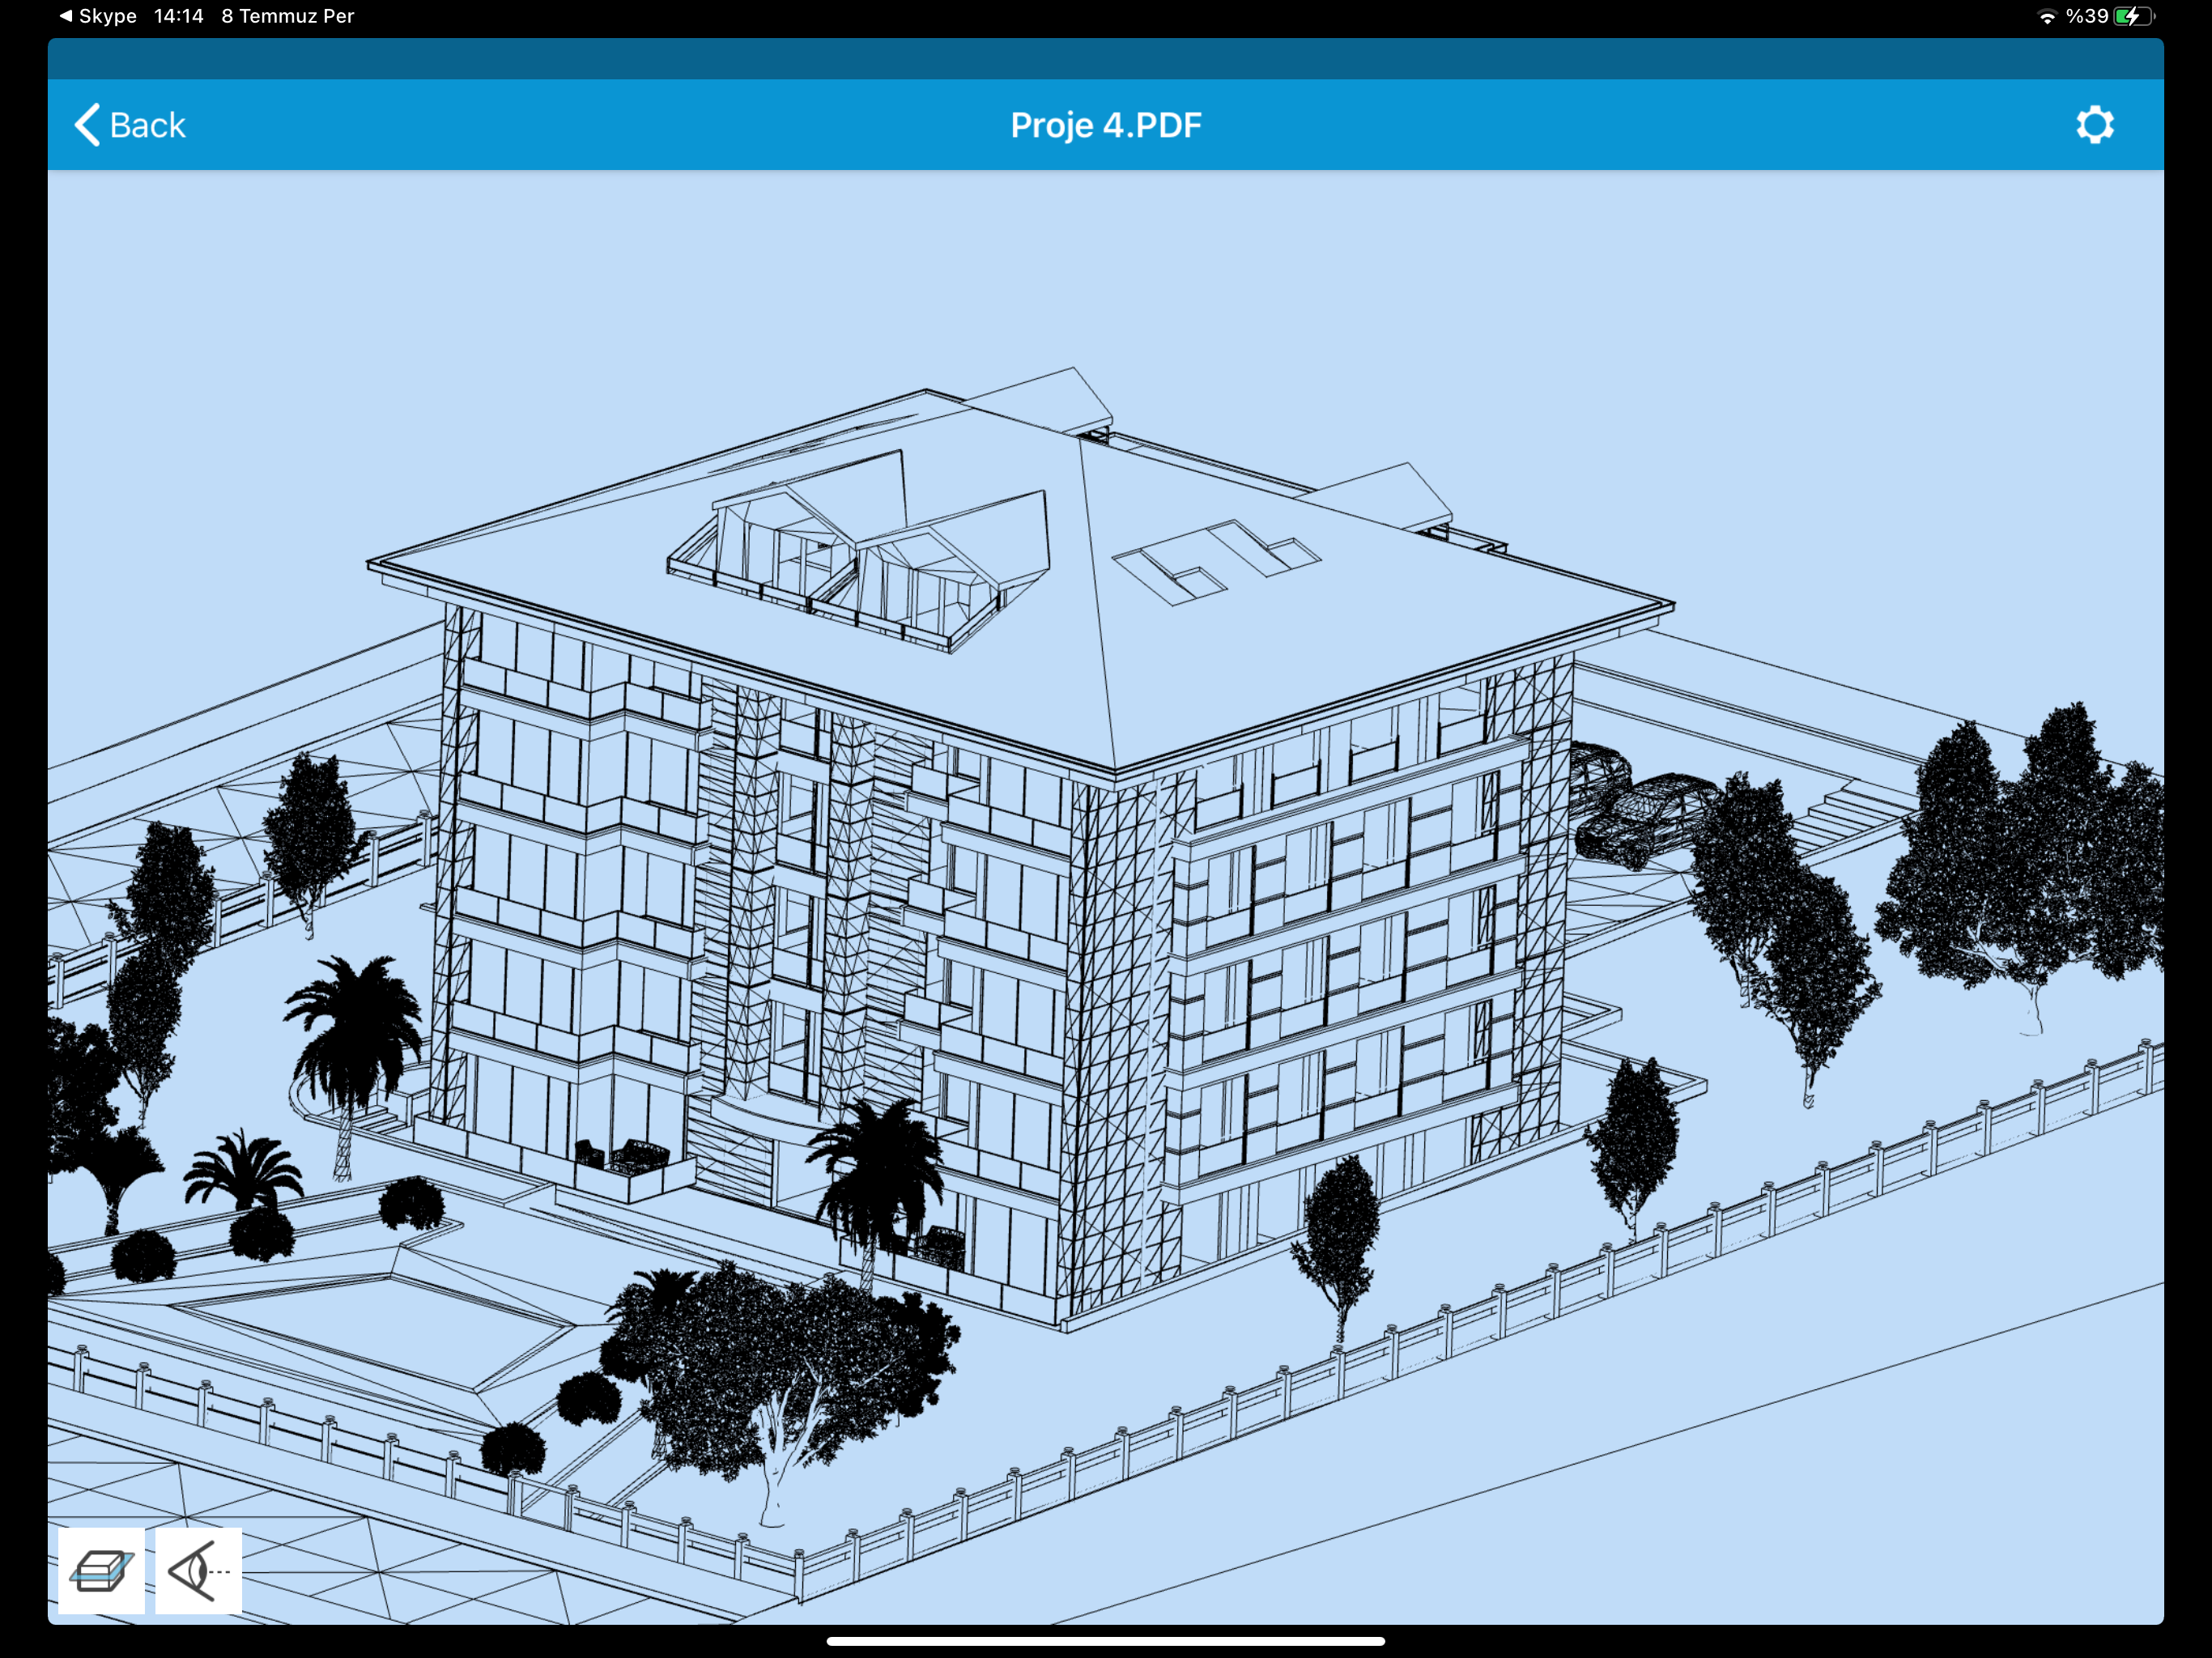The width and height of the screenshot is (2212, 1658).
Task: Tap the 14:14 clock in status bar
Action: point(178,16)
